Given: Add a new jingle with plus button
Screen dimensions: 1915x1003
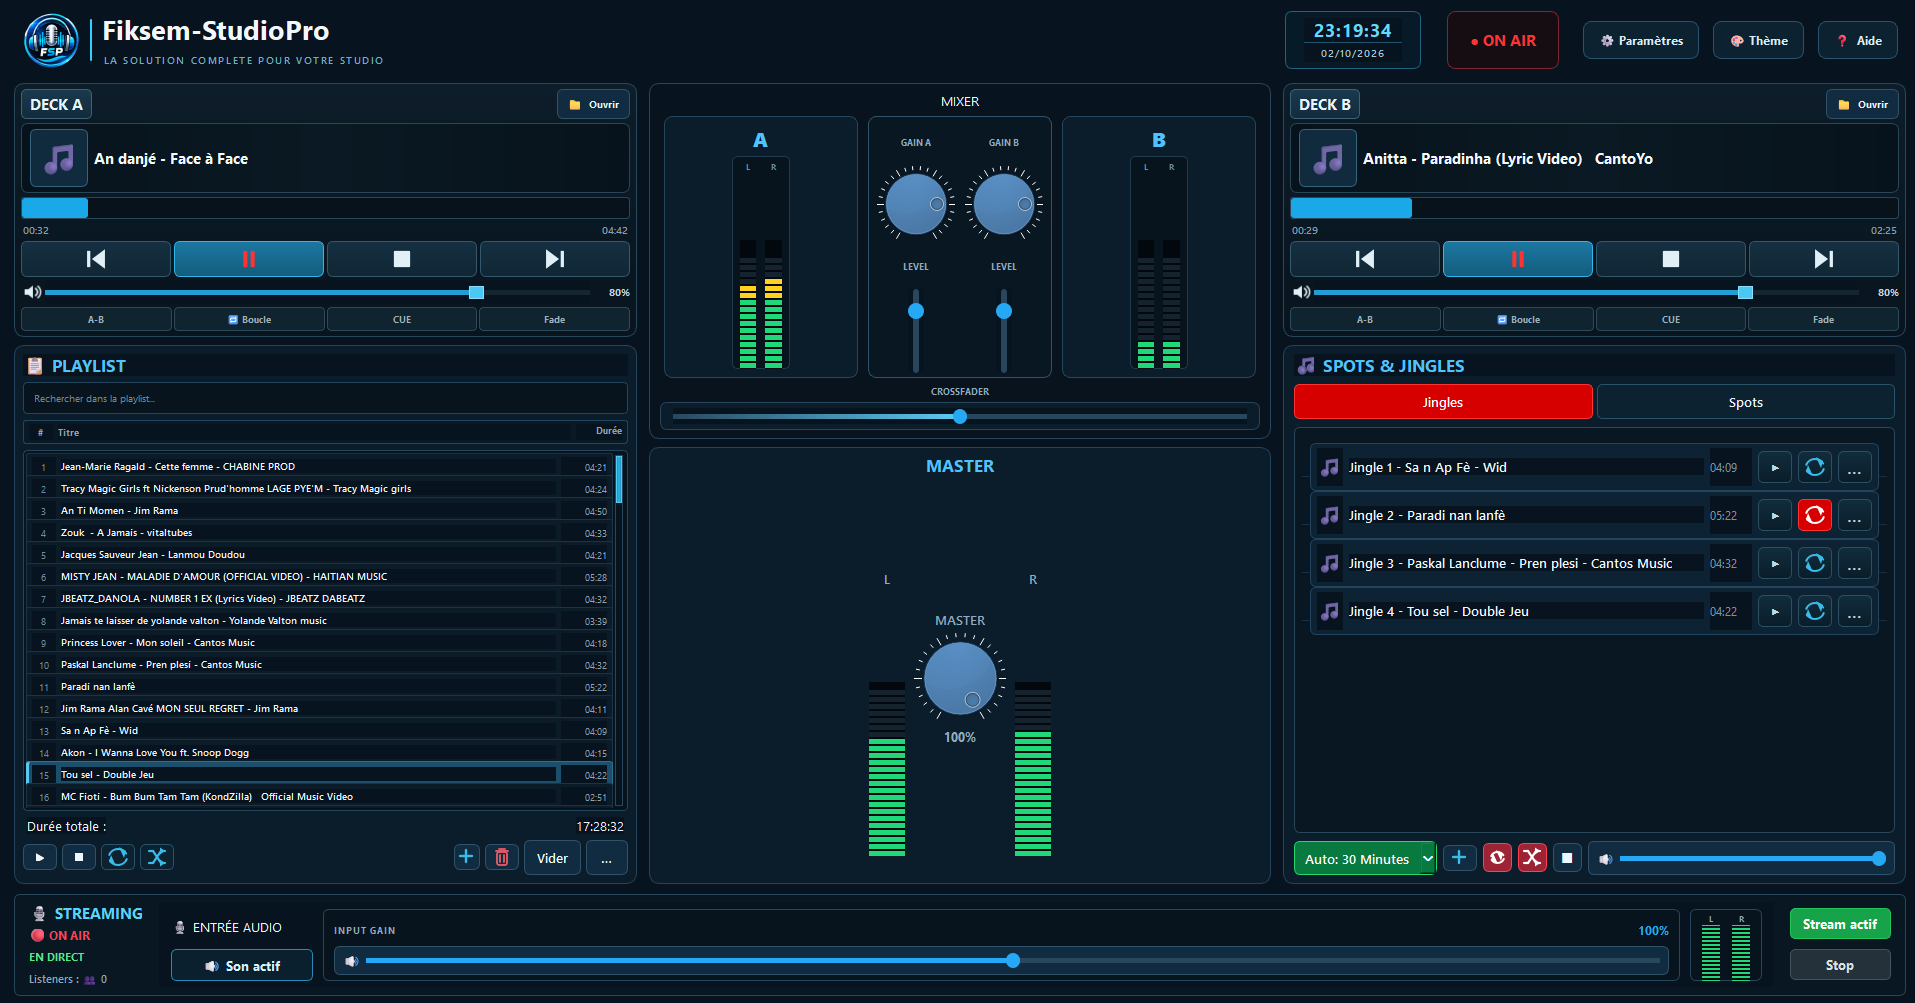Looking at the screenshot, I should (x=1459, y=858).
